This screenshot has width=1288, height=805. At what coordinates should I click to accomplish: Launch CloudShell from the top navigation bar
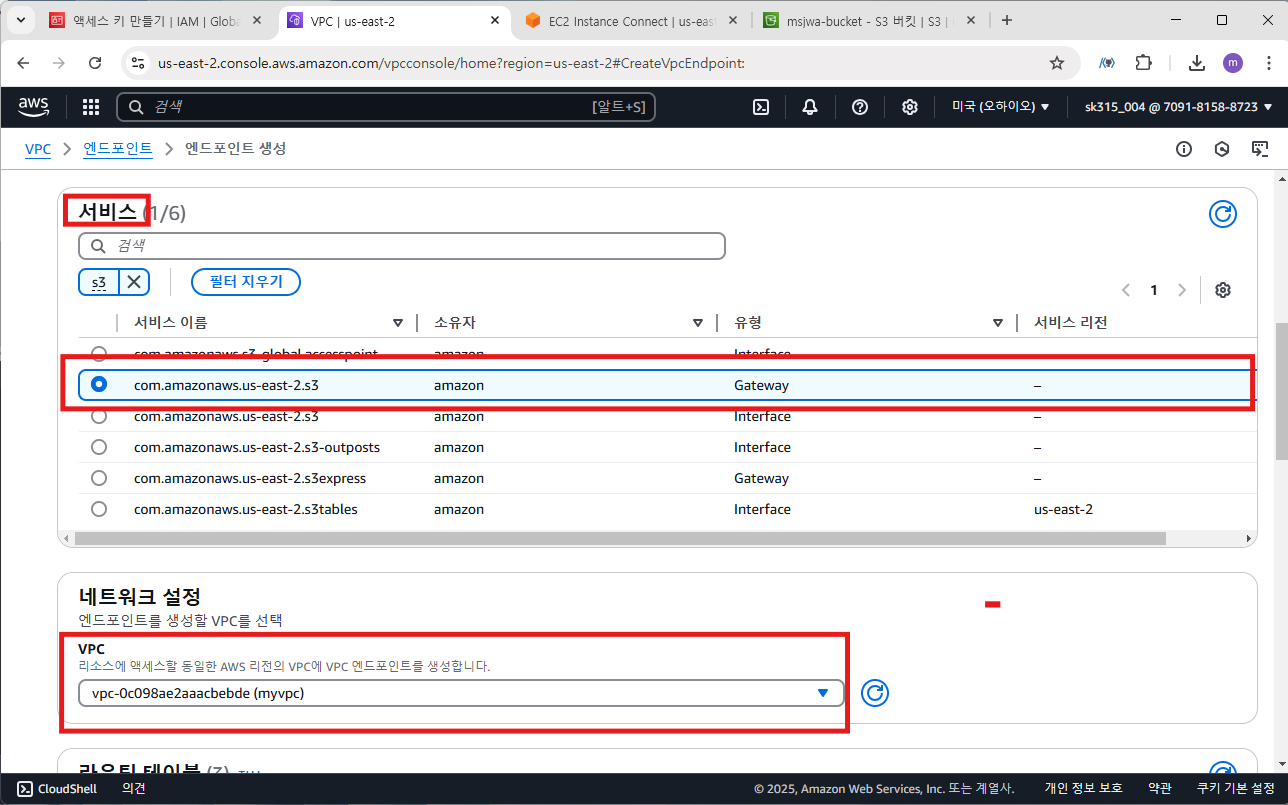coord(761,107)
